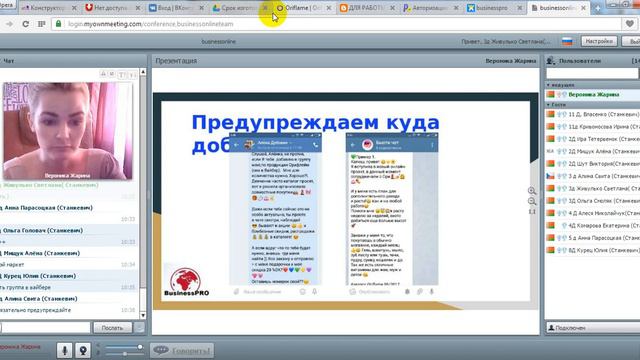The image size is (640, 360).
Task: Open emoticon picker next to Послать
Action: (x=139, y=327)
